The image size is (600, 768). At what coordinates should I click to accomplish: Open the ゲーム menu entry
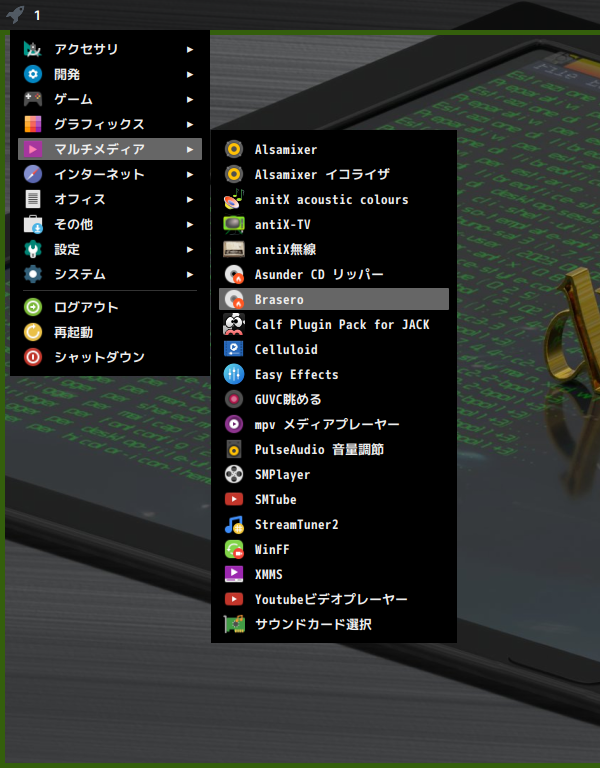pos(110,99)
